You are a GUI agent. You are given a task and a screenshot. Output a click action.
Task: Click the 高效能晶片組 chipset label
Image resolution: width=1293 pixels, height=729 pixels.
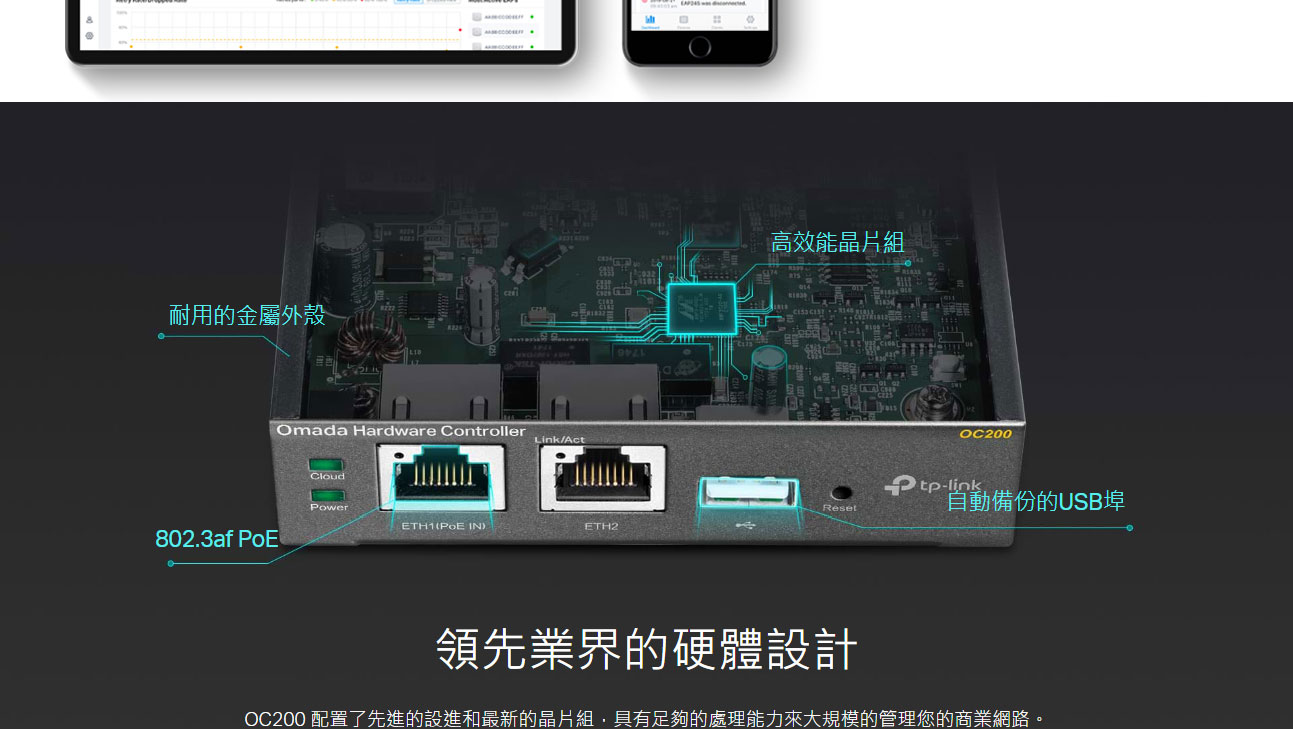(x=837, y=242)
